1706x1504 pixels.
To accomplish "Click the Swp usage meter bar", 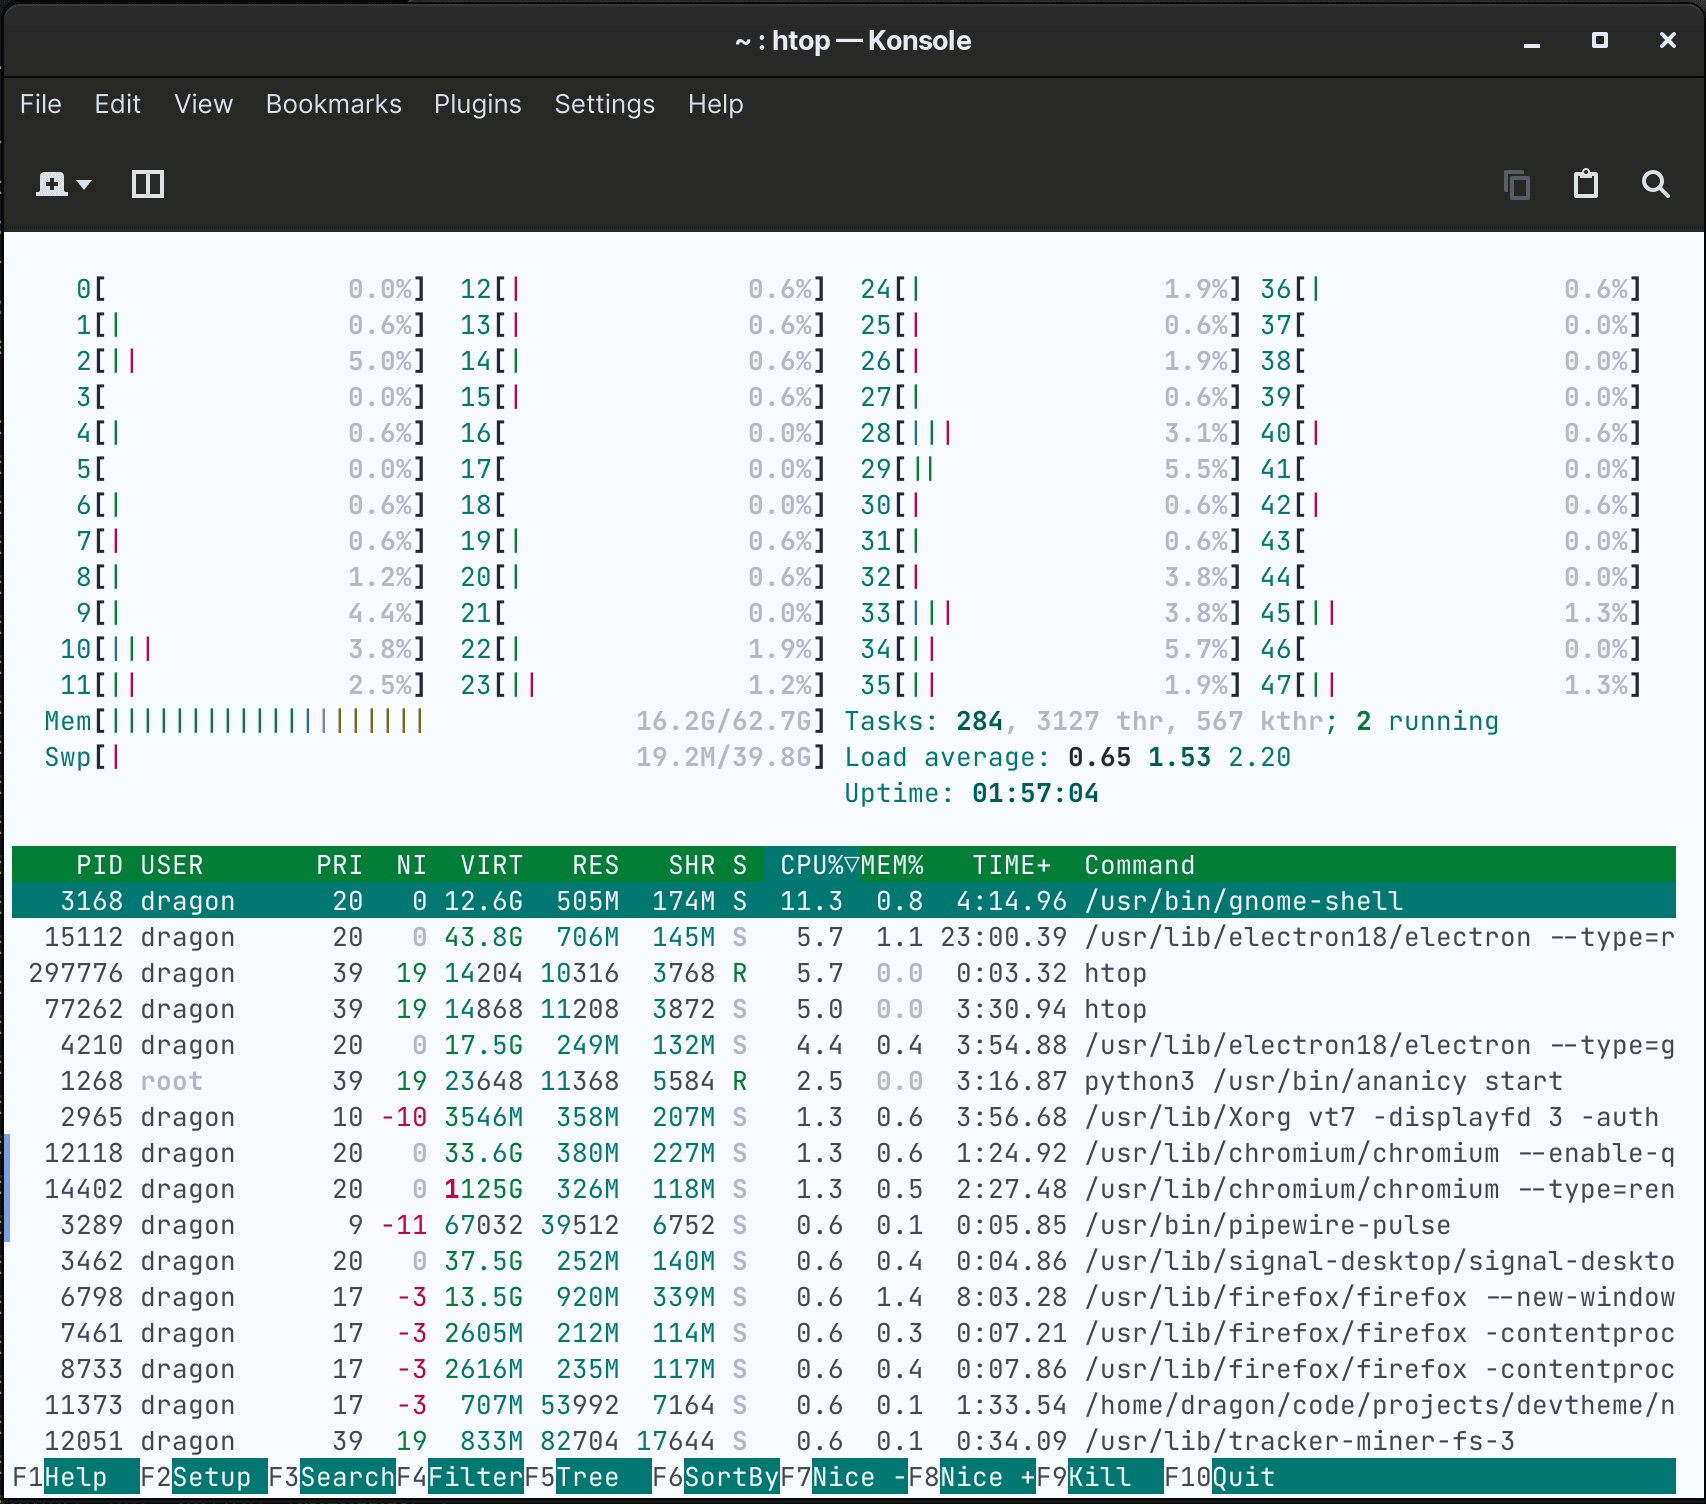I will click(x=436, y=757).
